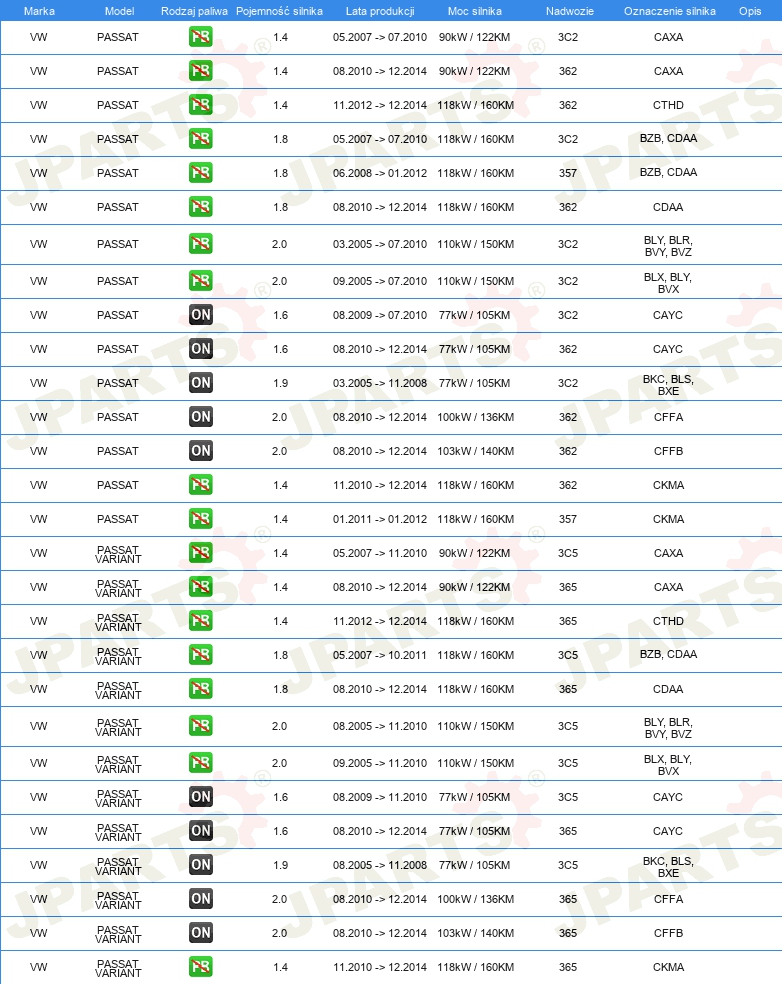Click petrol icon for Passat Variant CTHD row
The image size is (782, 984).
pyautogui.click(x=201, y=621)
